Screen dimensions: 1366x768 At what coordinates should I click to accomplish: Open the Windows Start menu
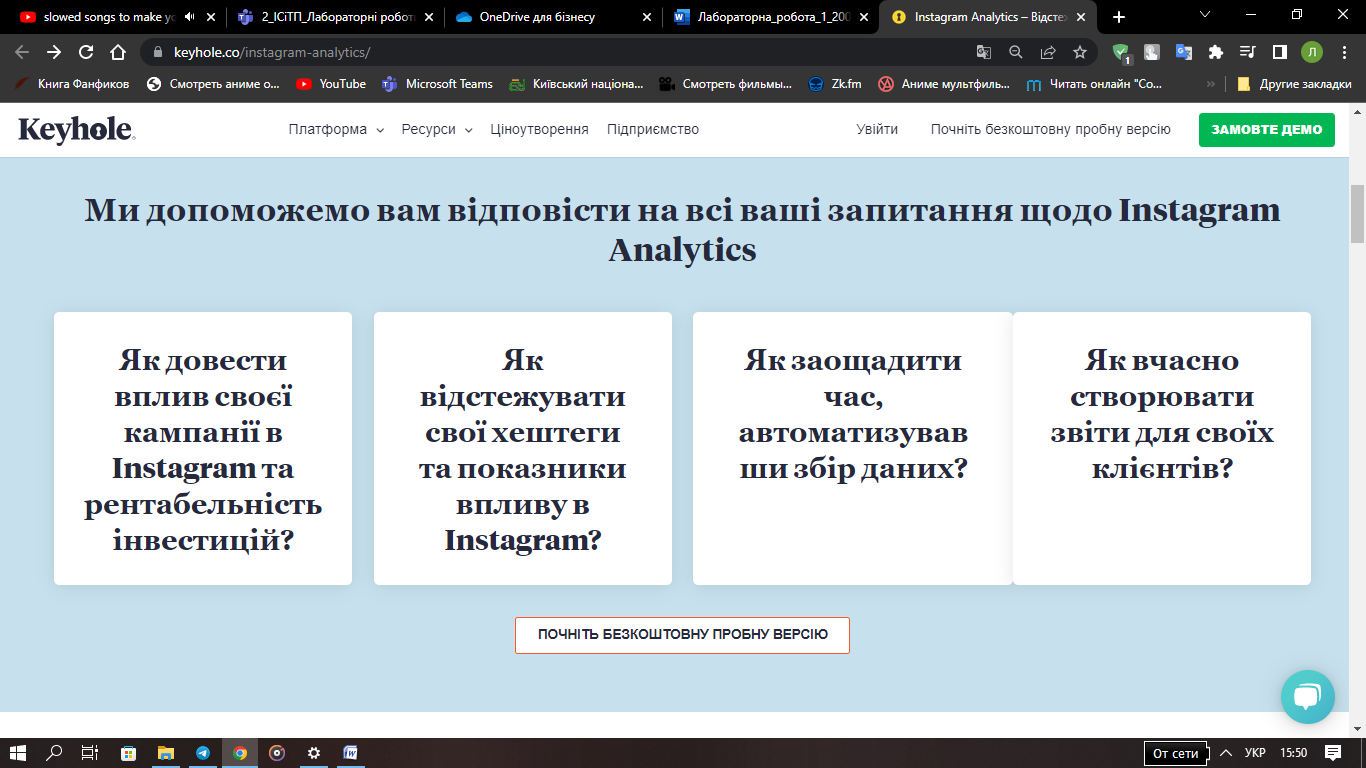point(18,753)
